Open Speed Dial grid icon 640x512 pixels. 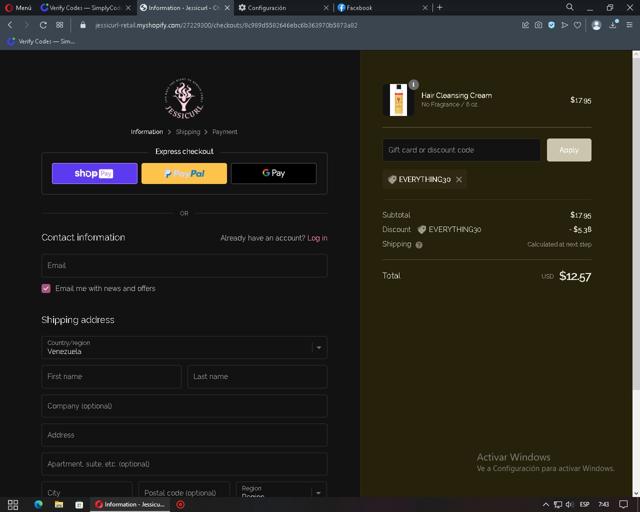point(60,25)
